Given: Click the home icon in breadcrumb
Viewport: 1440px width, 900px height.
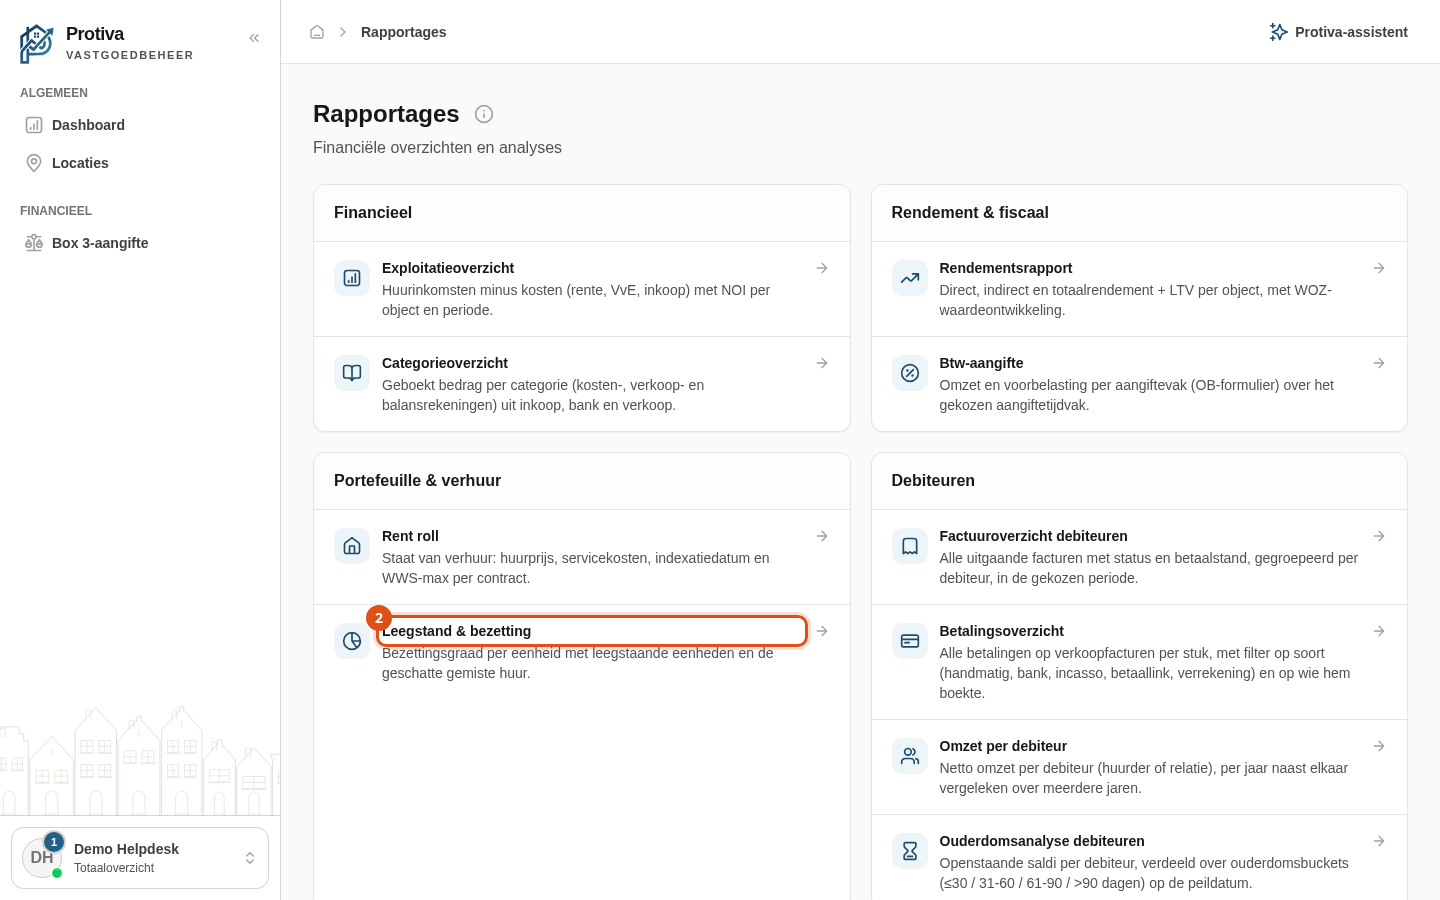Looking at the screenshot, I should pos(317,32).
